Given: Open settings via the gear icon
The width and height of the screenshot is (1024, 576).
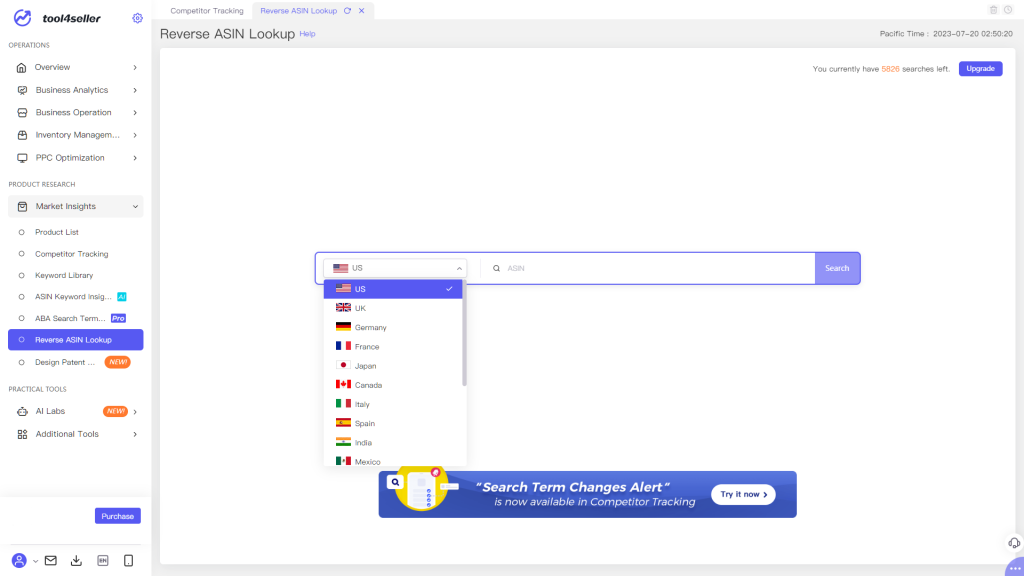Looking at the screenshot, I should pyautogui.click(x=137, y=18).
